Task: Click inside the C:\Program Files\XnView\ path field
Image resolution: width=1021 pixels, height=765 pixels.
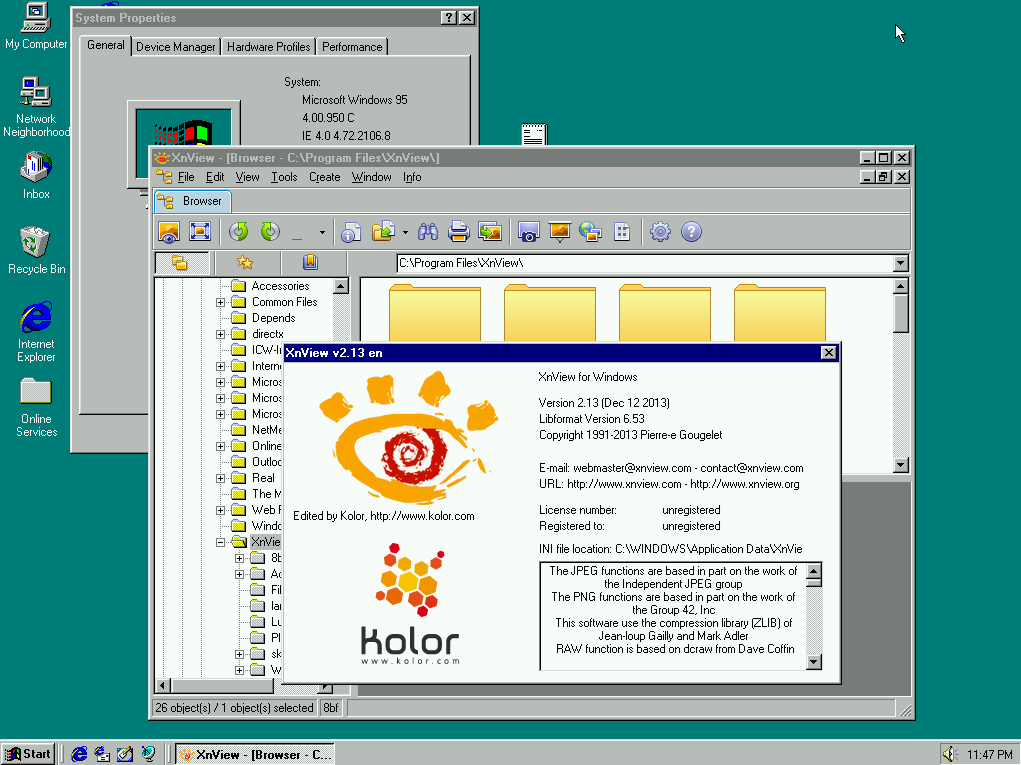Action: (x=645, y=263)
